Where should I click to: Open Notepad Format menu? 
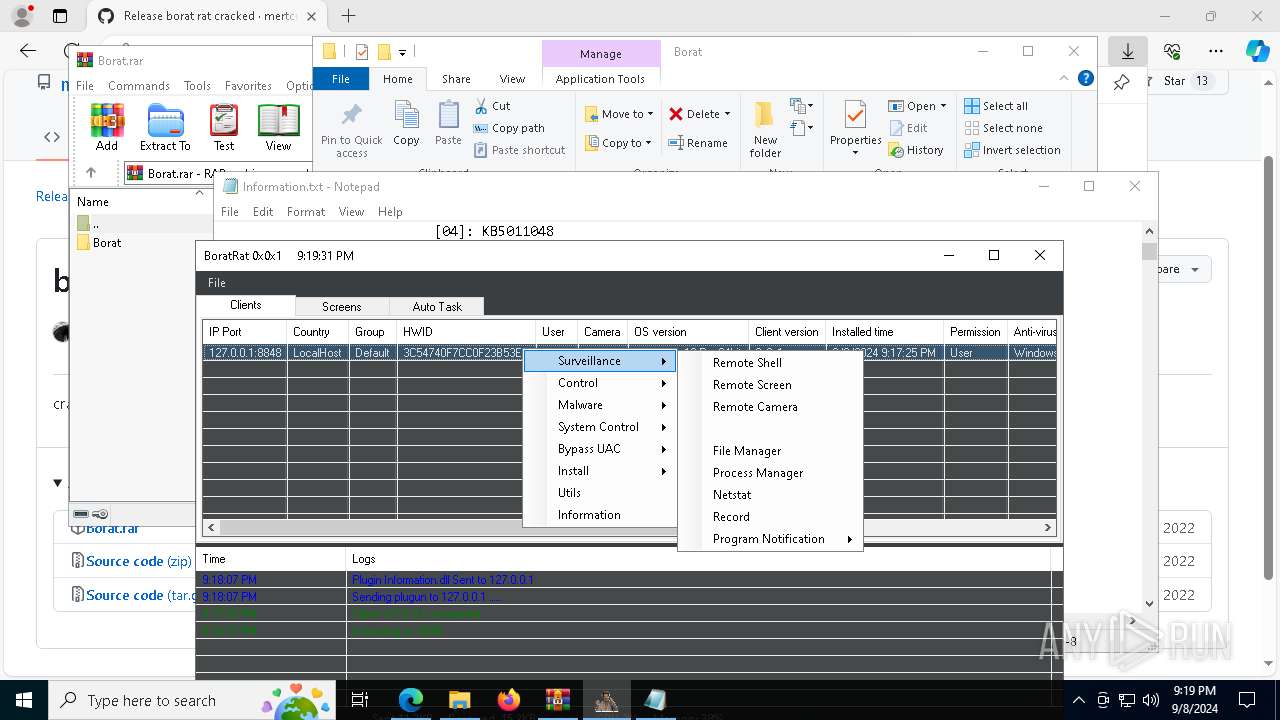306,212
